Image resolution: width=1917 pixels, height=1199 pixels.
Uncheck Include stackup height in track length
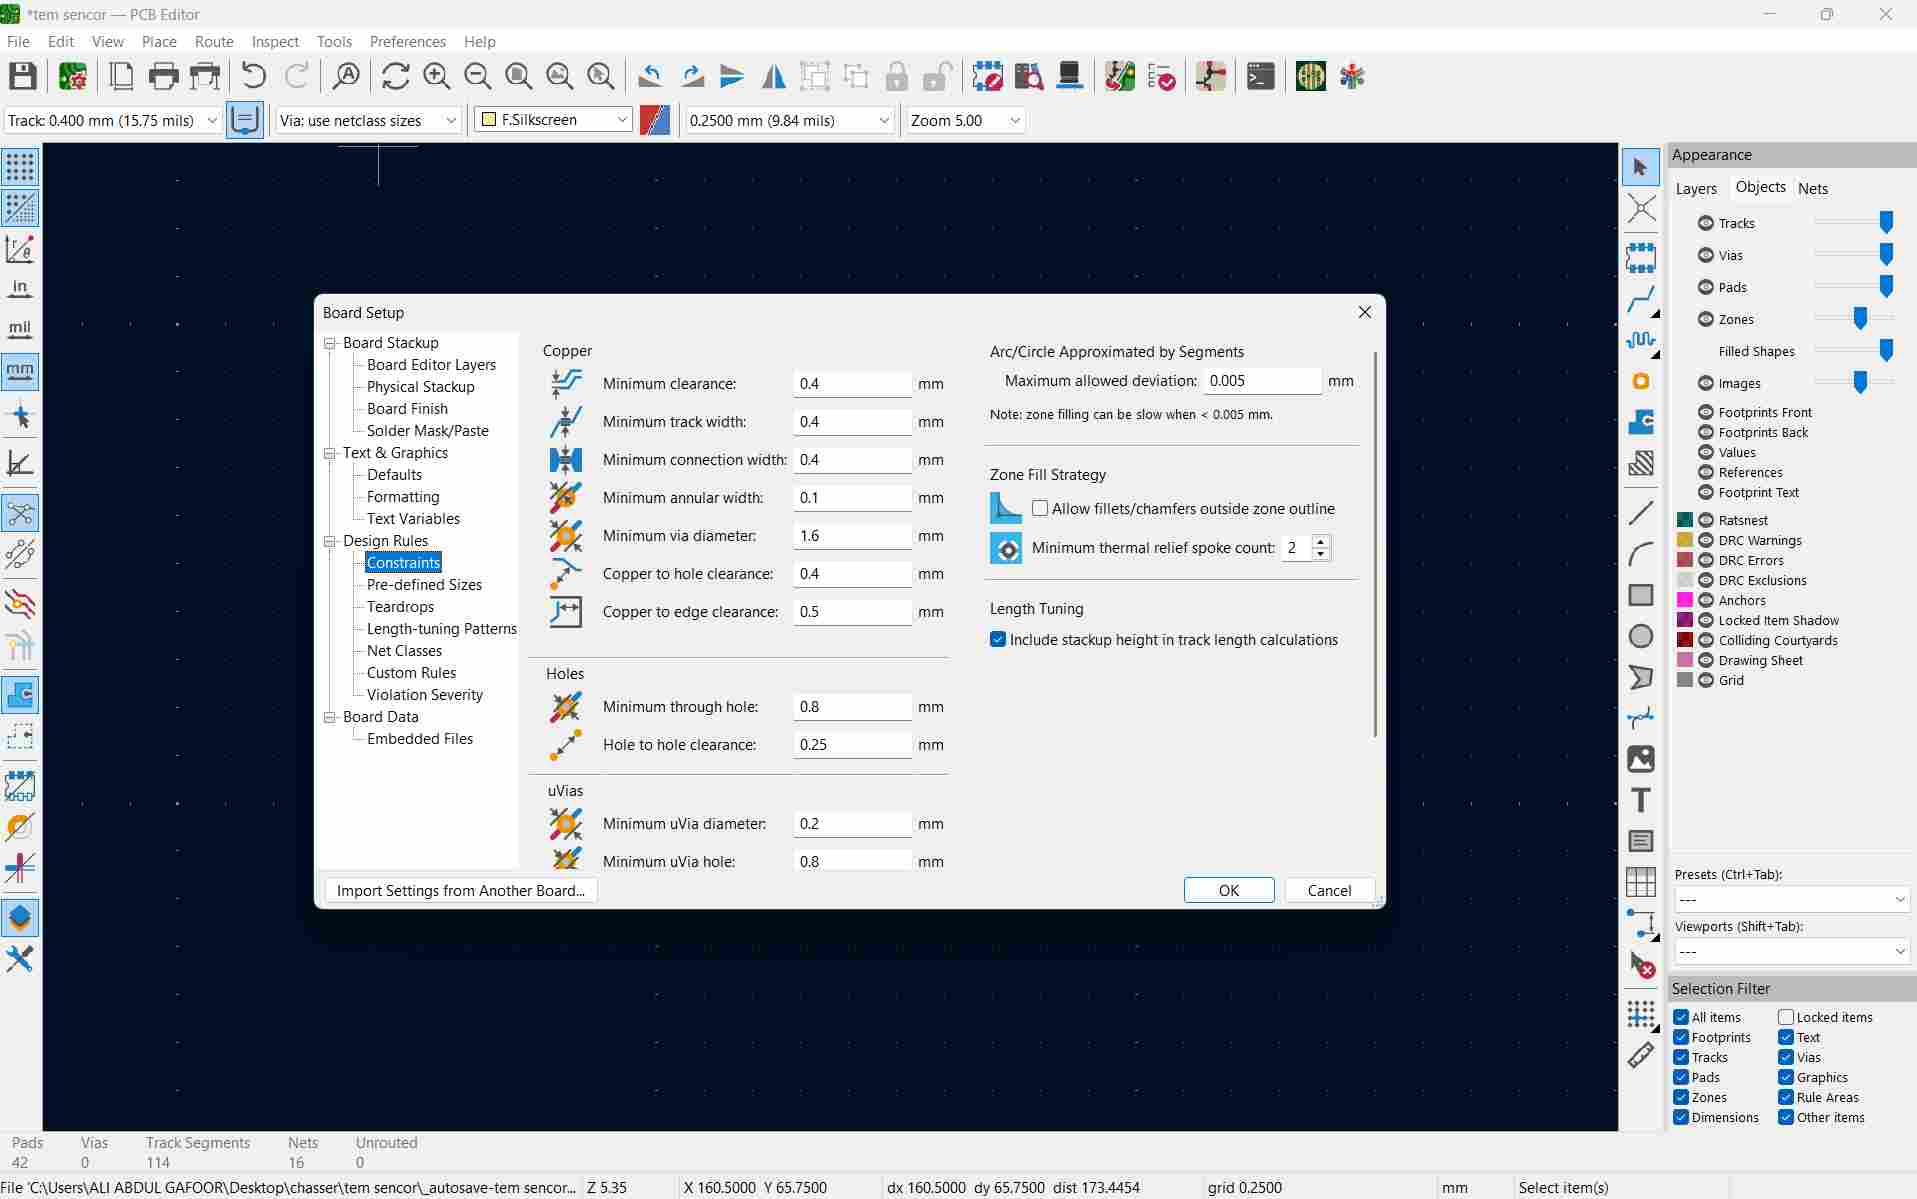pos(998,639)
